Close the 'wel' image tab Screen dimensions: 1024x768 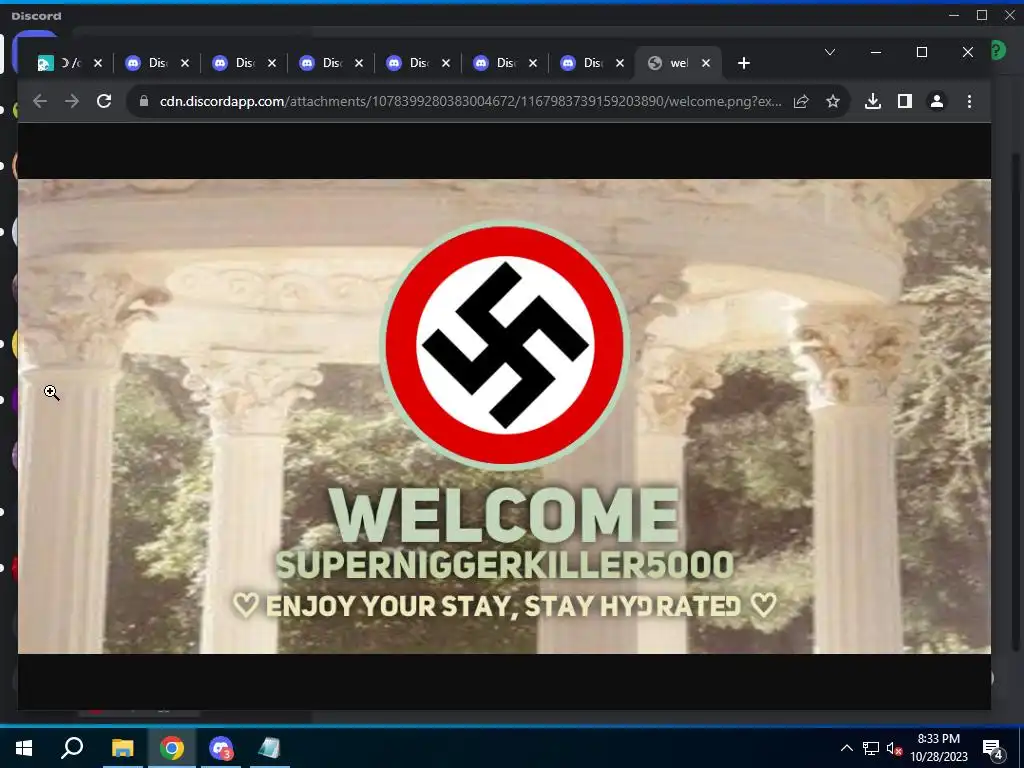706,63
